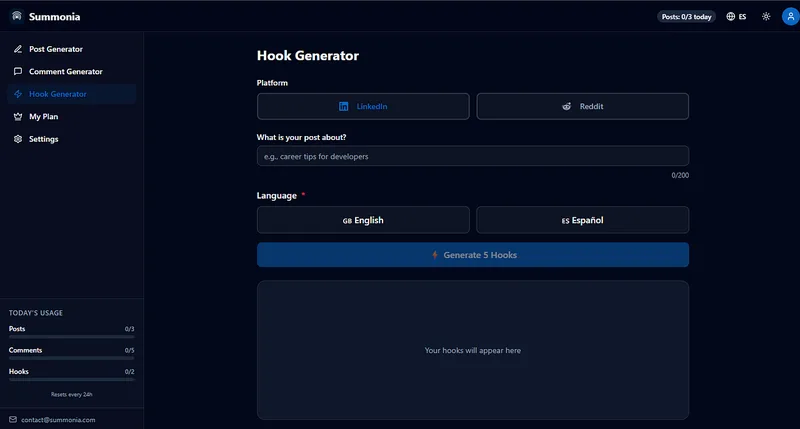Screen dimensions: 800x429
Task: Click the Comments 0/5 count
Action: tap(130, 350)
